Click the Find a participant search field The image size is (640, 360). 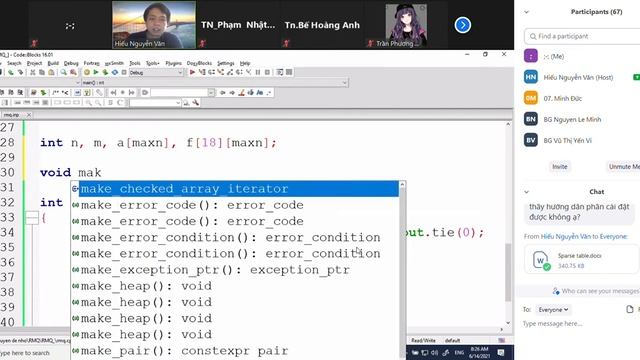[582, 36]
